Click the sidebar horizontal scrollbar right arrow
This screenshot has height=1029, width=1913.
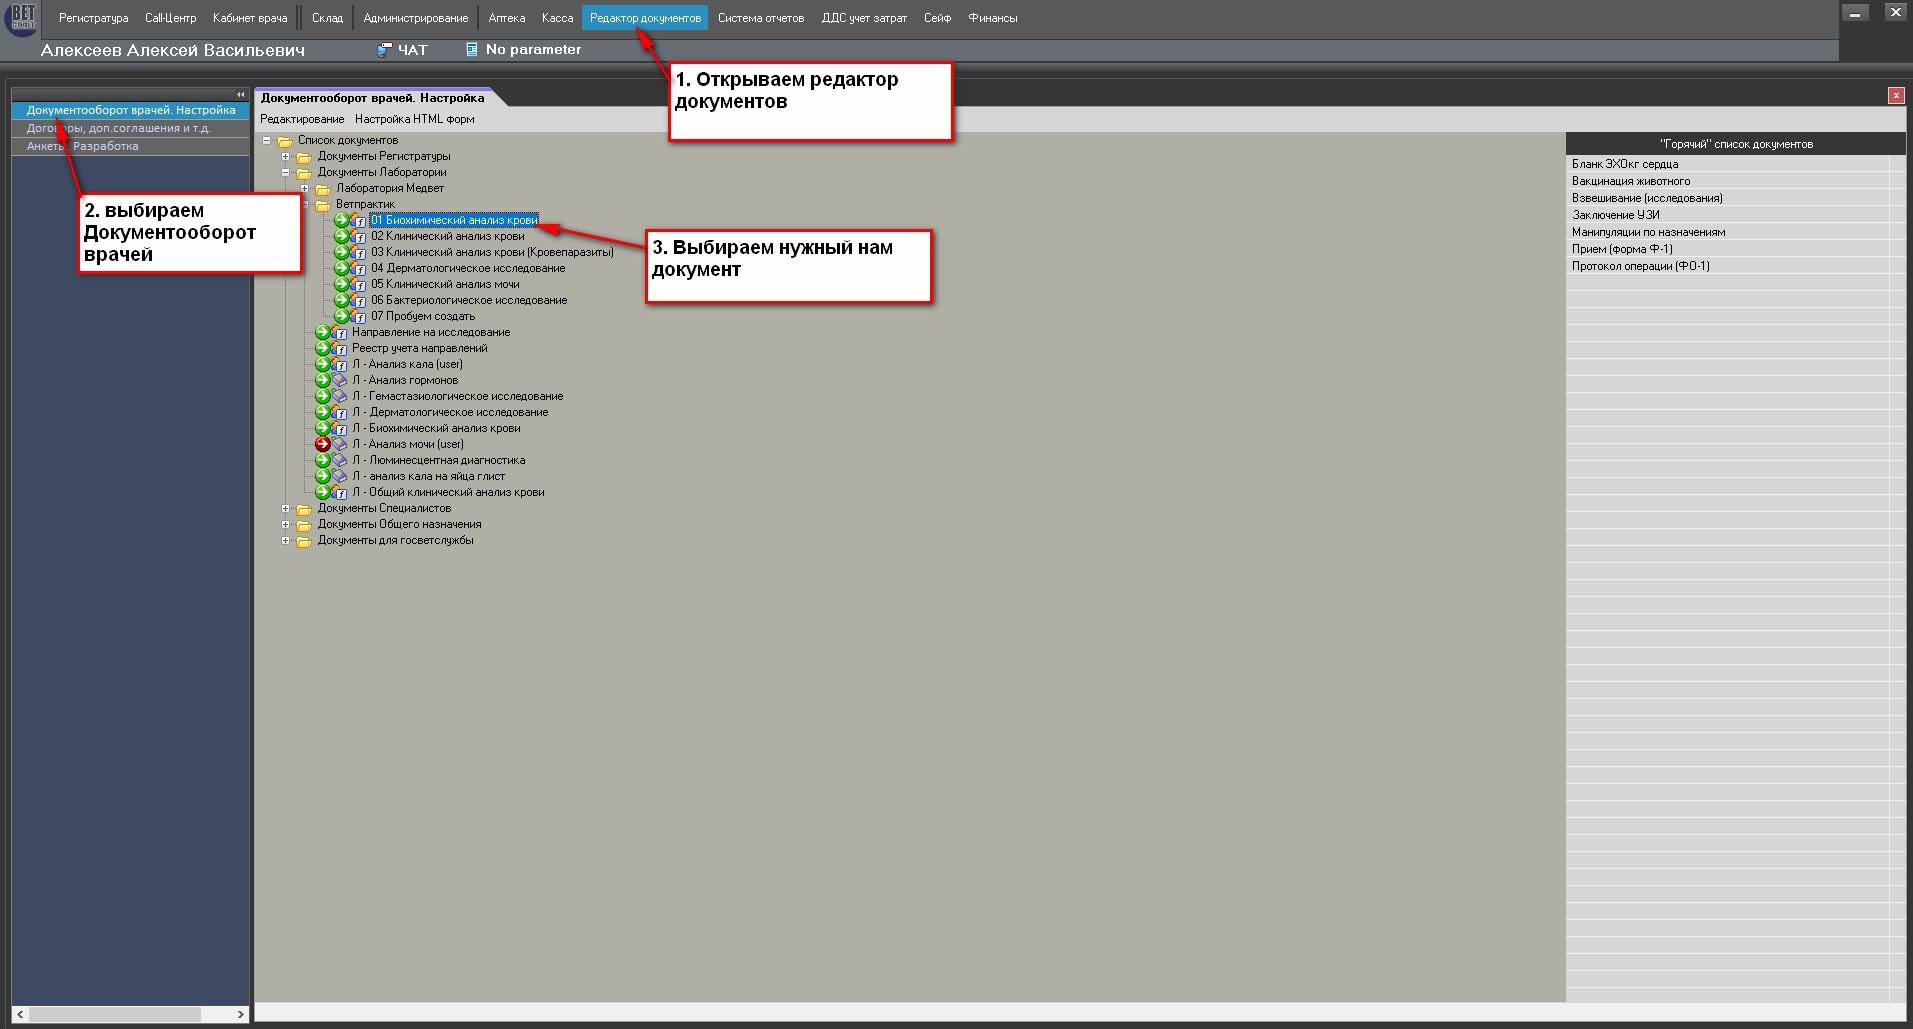pos(240,1014)
